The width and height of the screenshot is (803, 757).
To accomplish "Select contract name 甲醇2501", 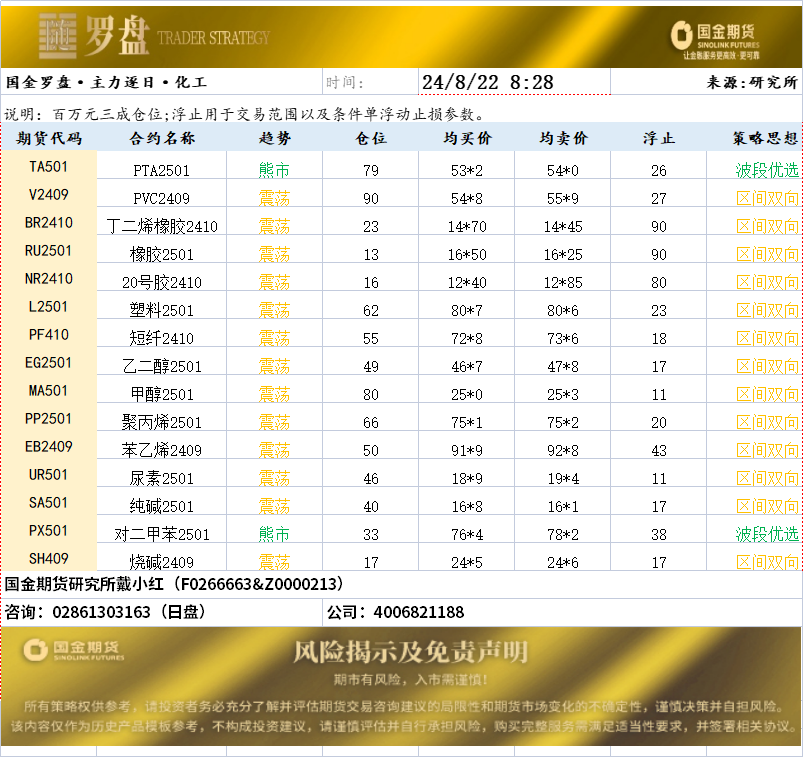I will click(162, 394).
